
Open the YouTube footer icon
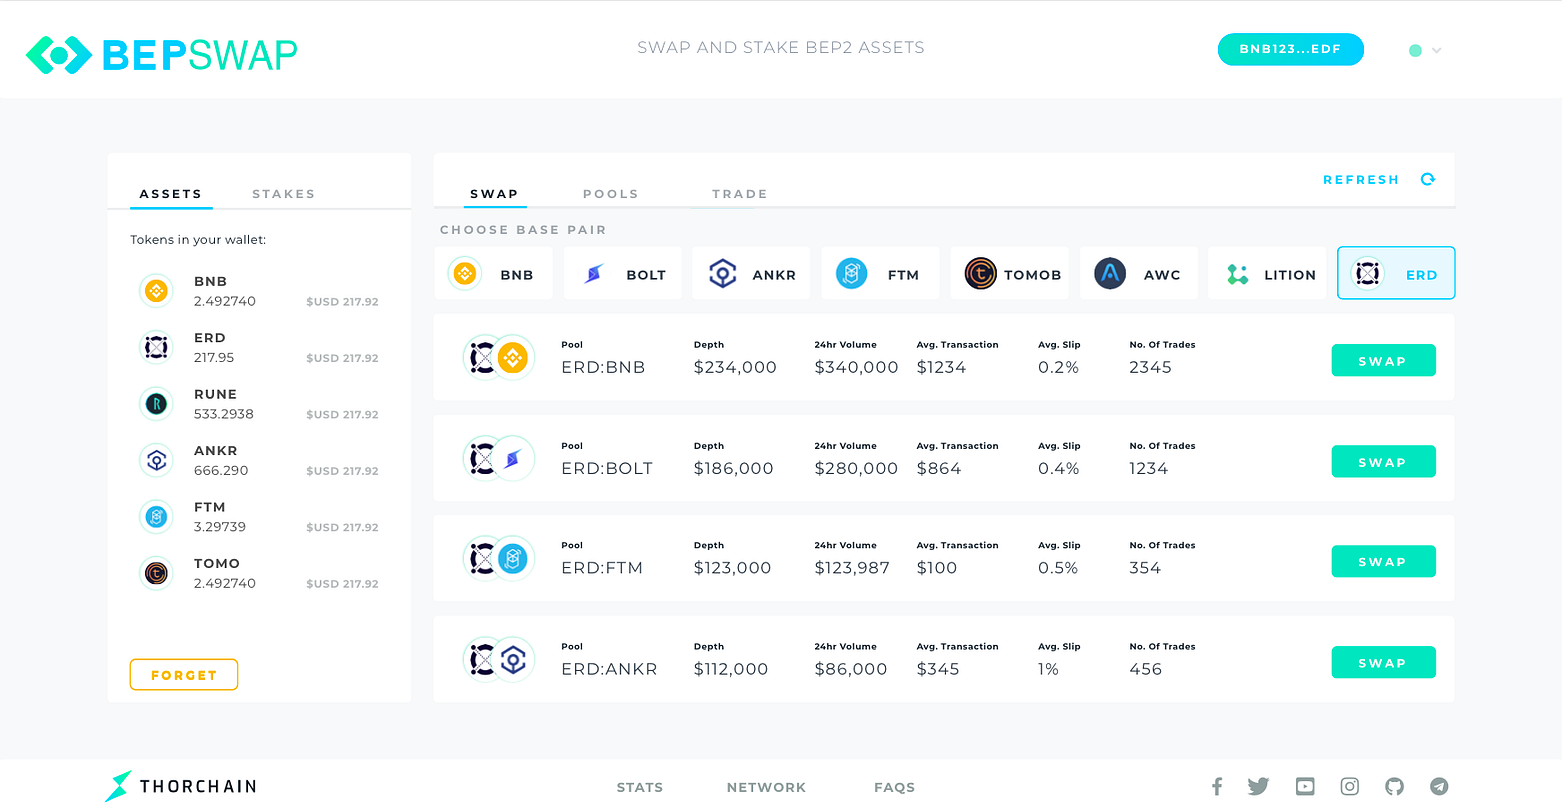click(1305, 787)
